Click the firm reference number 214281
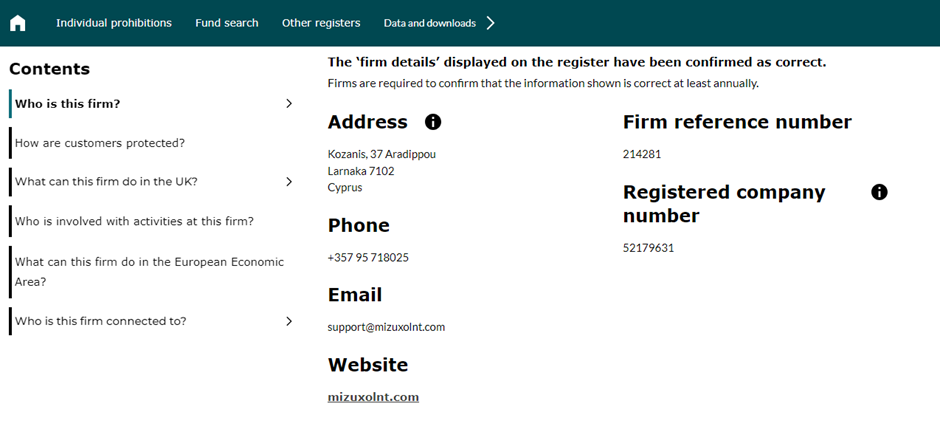The height and width of the screenshot is (432, 940). [642, 154]
